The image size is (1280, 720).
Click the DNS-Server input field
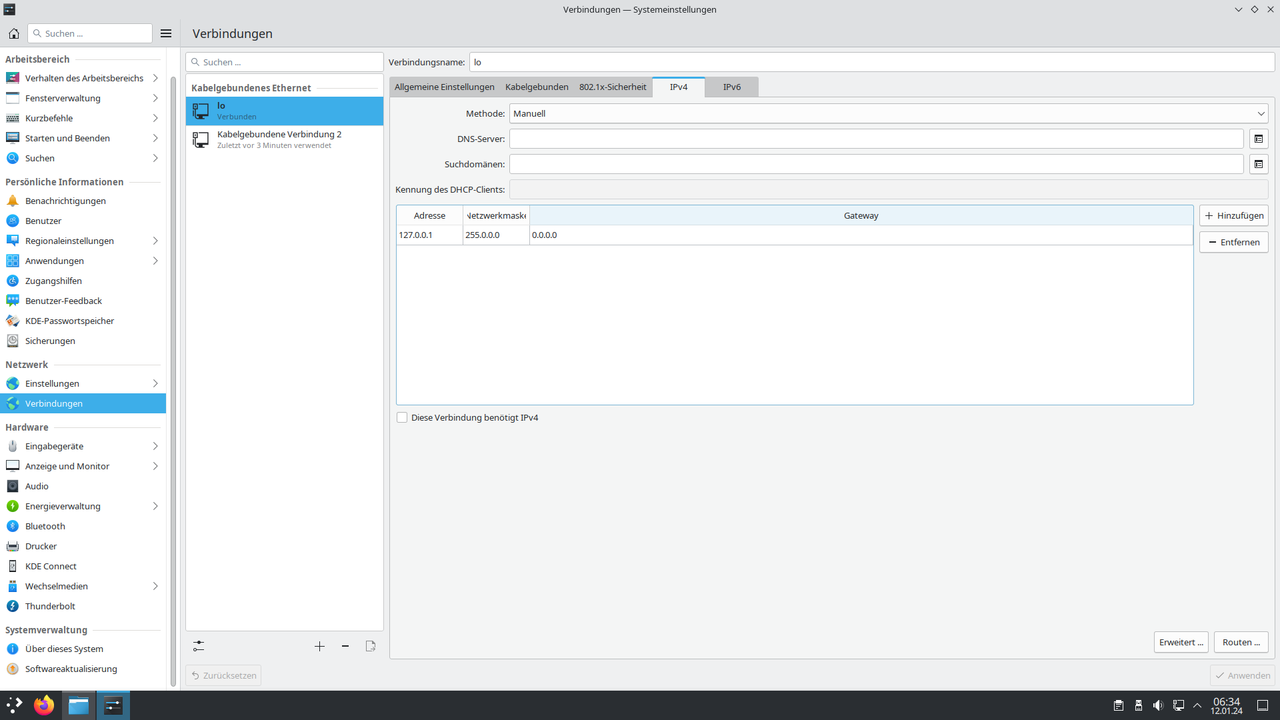click(x=877, y=139)
